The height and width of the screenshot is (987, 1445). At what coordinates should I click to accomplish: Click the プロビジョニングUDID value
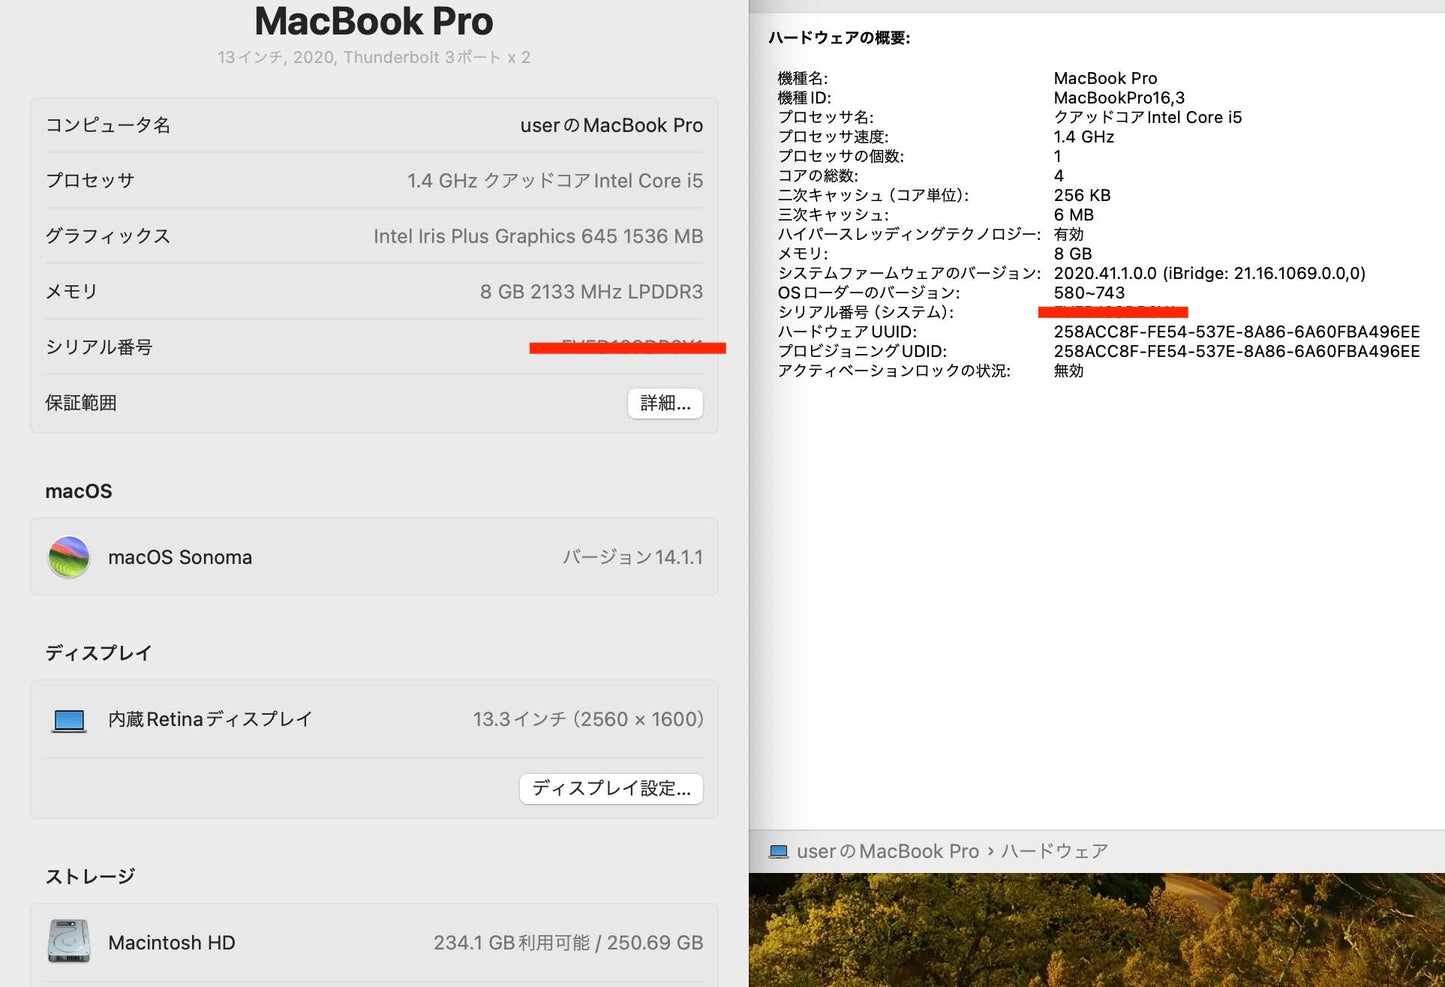pyautogui.click(x=1237, y=351)
